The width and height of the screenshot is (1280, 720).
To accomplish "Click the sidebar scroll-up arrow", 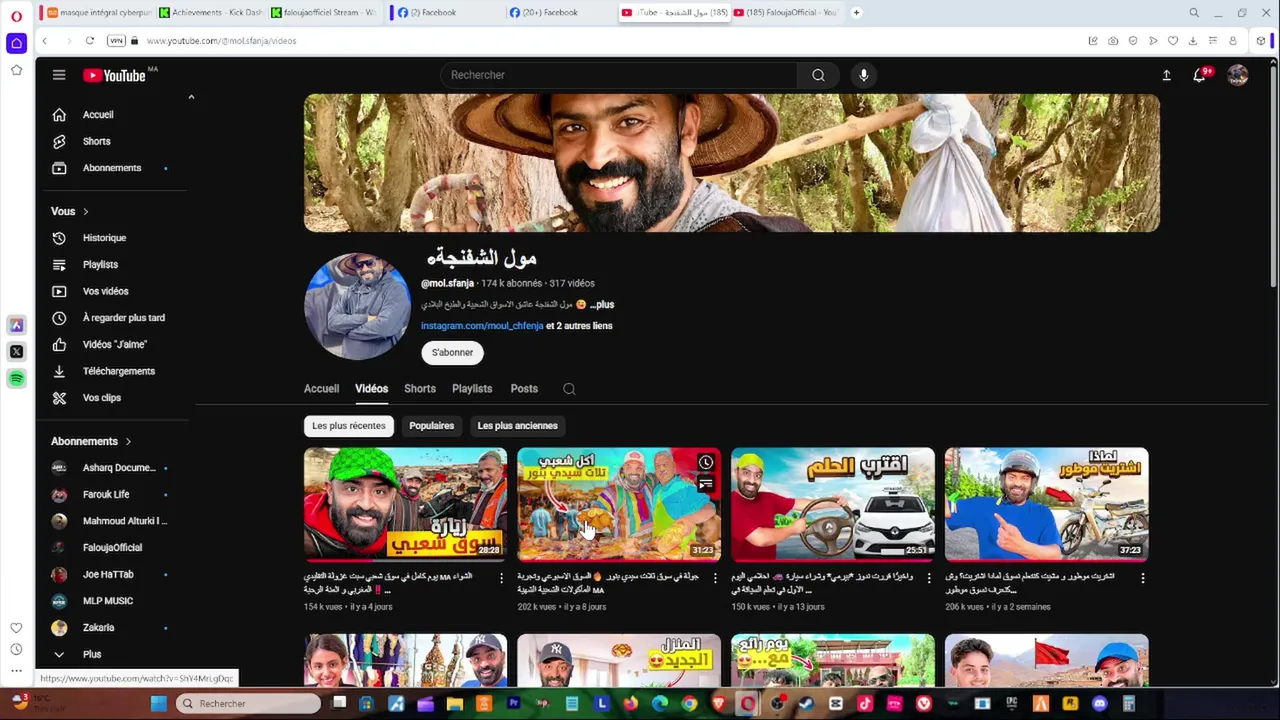I will click(x=191, y=97).
